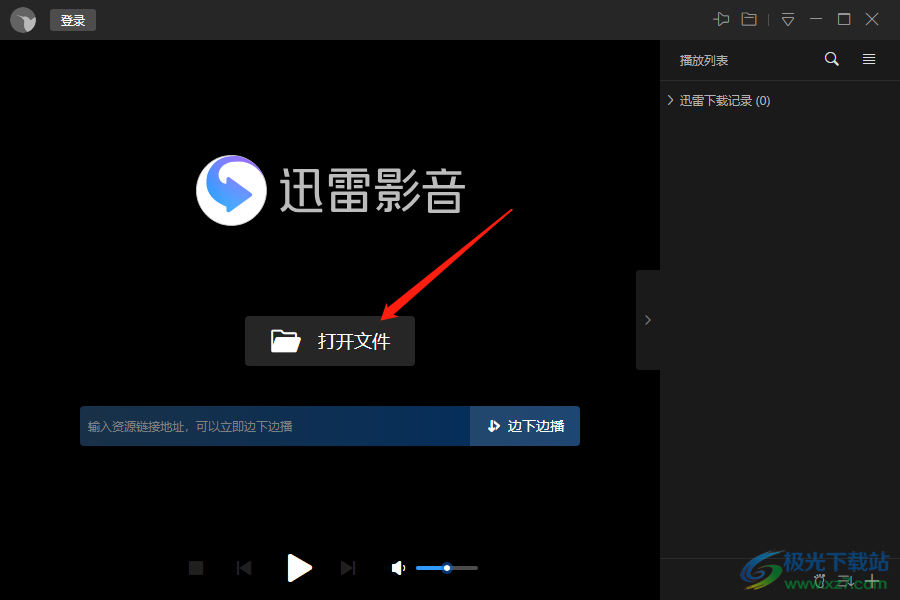This screenshot has height=600, width=900.
Task: Click the 边下边播 button
Action: pyautogui.click(x=525, y=426)
